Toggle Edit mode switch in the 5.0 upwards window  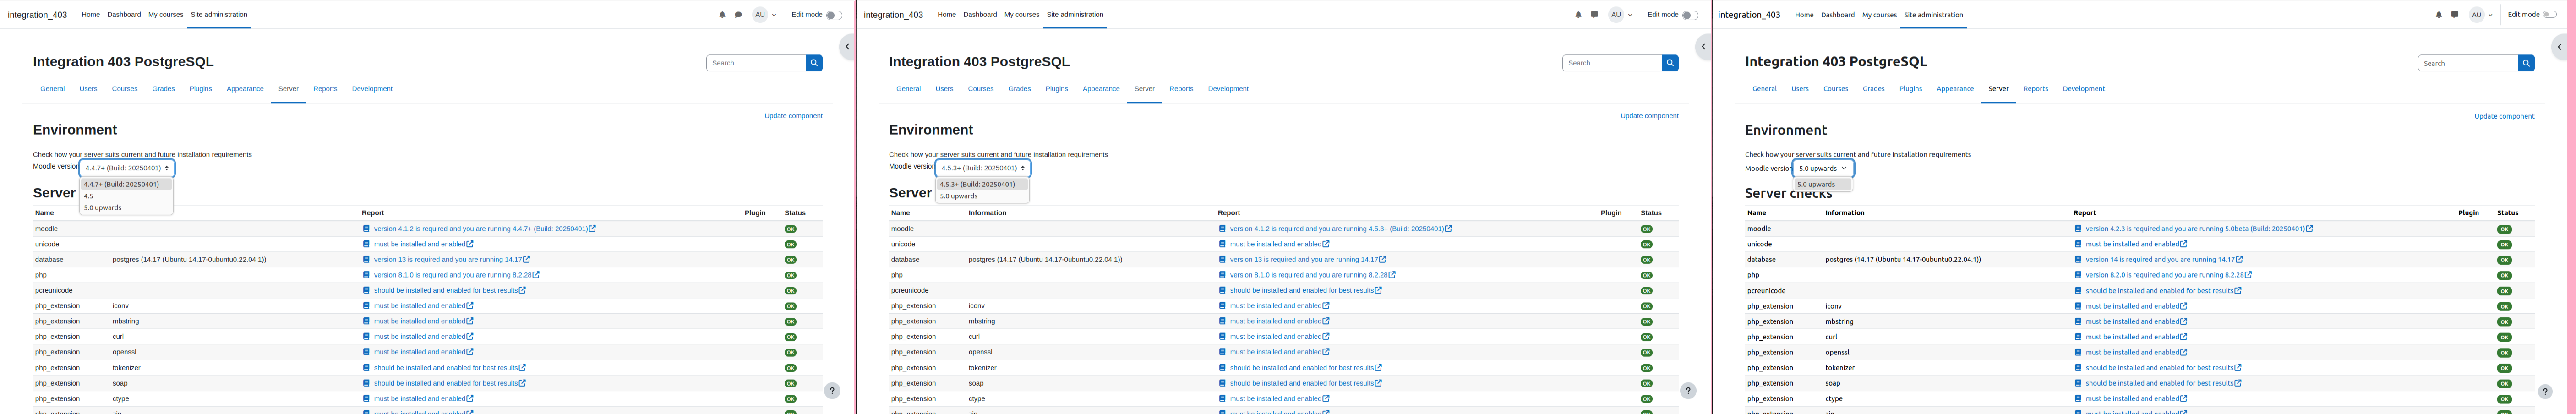point(2550,15)
